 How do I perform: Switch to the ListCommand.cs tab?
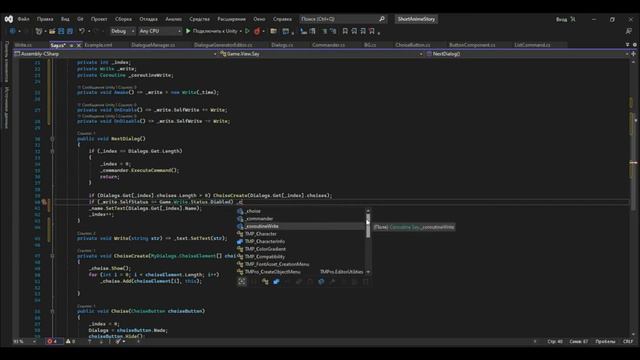pos(532,45)
